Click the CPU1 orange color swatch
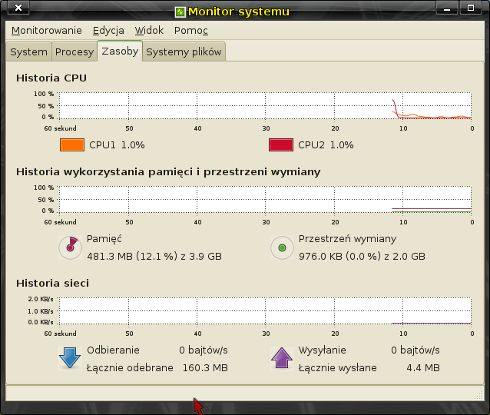The height and width of the screenshot is (415, 490). (72, 145)
